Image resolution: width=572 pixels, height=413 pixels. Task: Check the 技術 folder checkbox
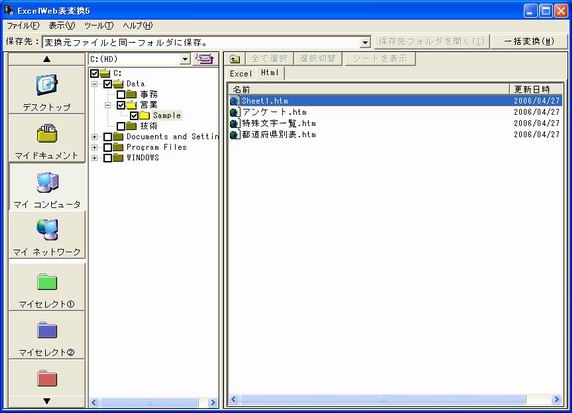click(121, 126)
